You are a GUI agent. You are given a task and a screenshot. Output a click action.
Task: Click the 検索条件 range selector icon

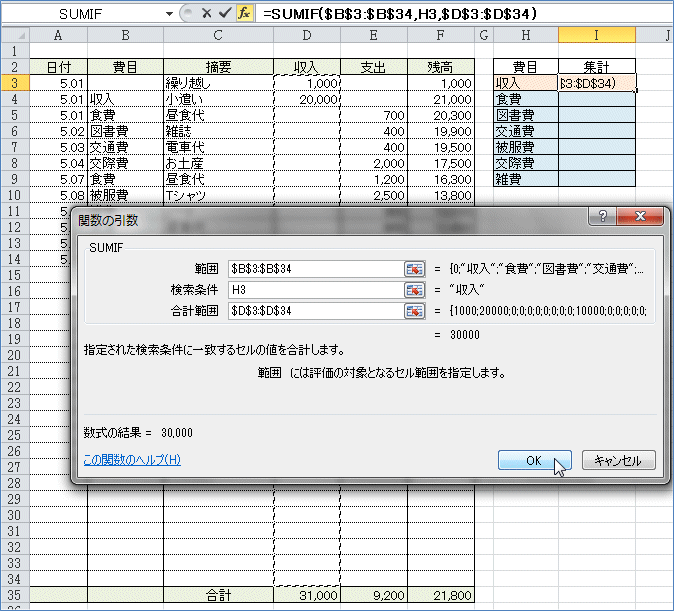[x=414, y=290]
